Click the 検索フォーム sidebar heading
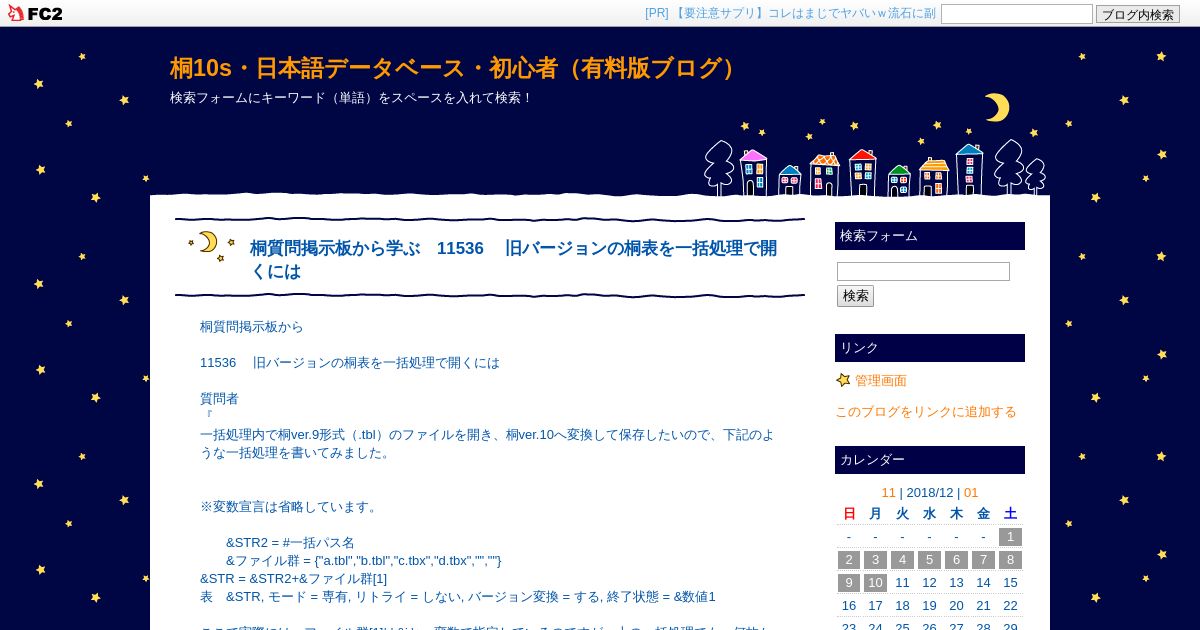Screen dimensions: 1200x630 930,236
